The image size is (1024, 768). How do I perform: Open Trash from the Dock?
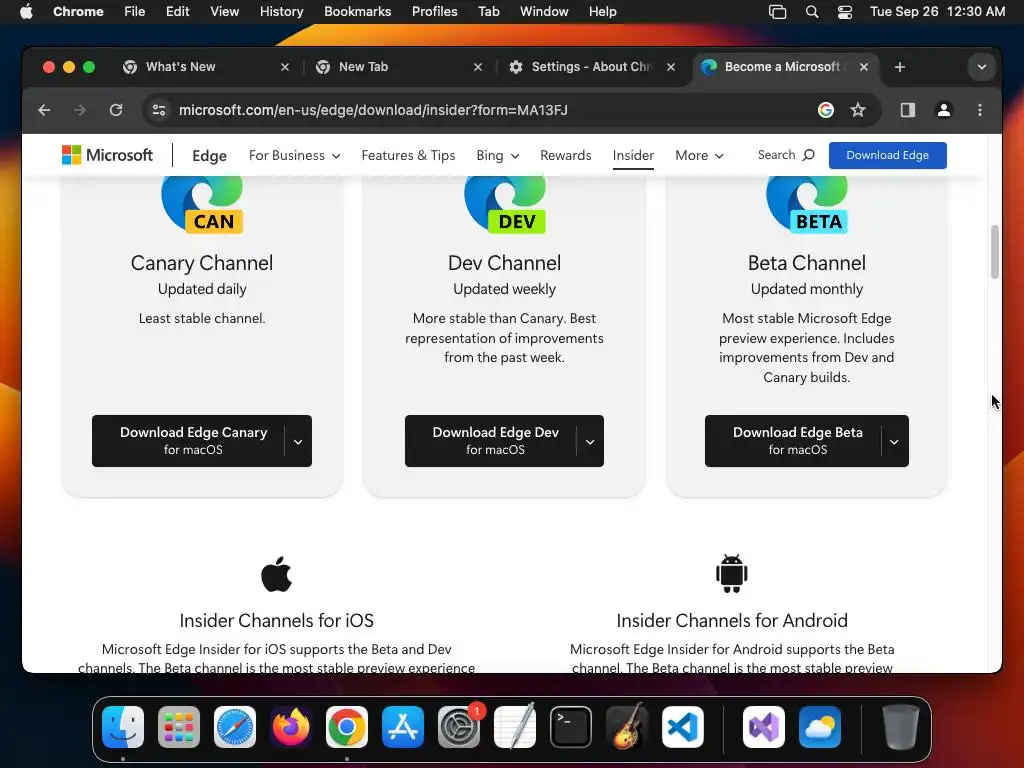pyautogui.click(x=901, y=727)
